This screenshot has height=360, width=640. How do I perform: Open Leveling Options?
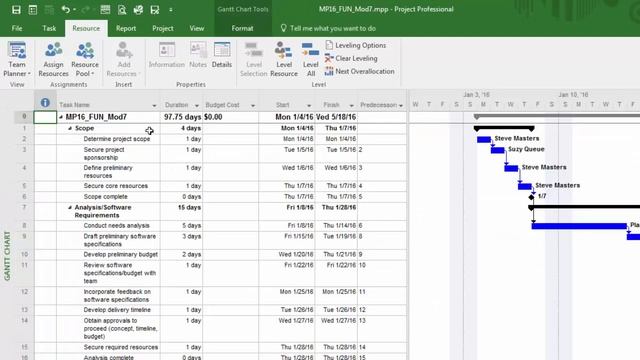point(356,45)
